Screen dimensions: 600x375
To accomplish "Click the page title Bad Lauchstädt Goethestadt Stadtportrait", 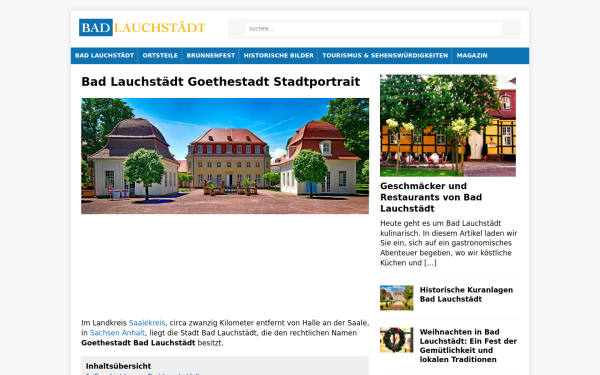I will point(220,82).
